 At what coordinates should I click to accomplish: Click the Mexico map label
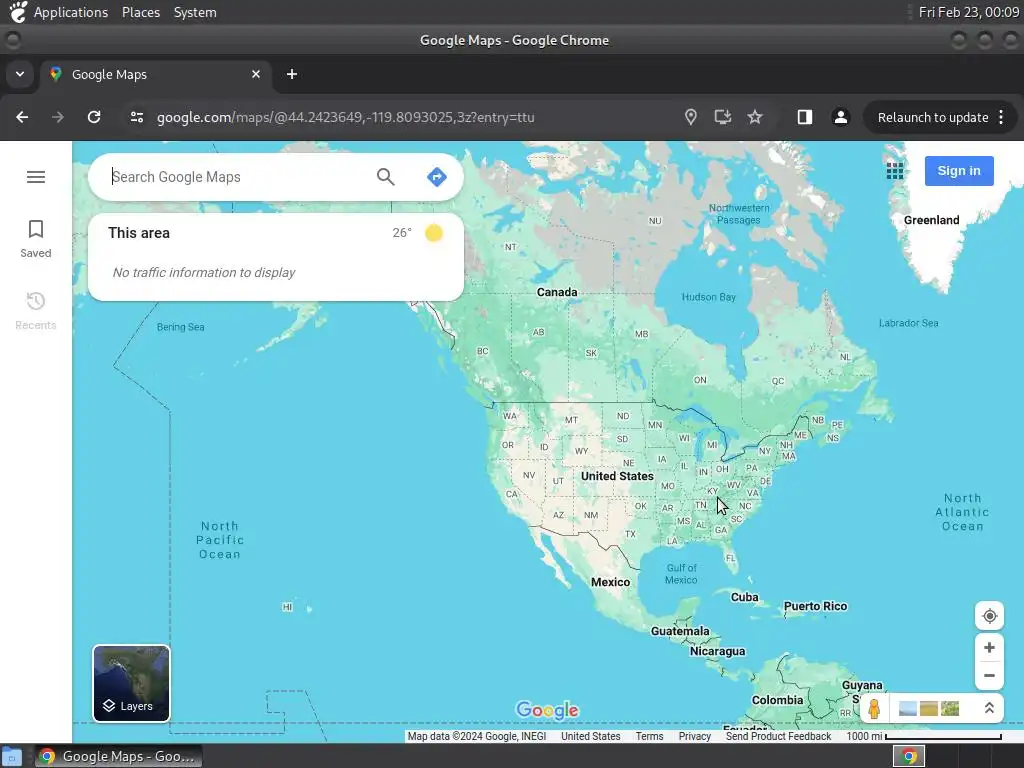point(611,582)
